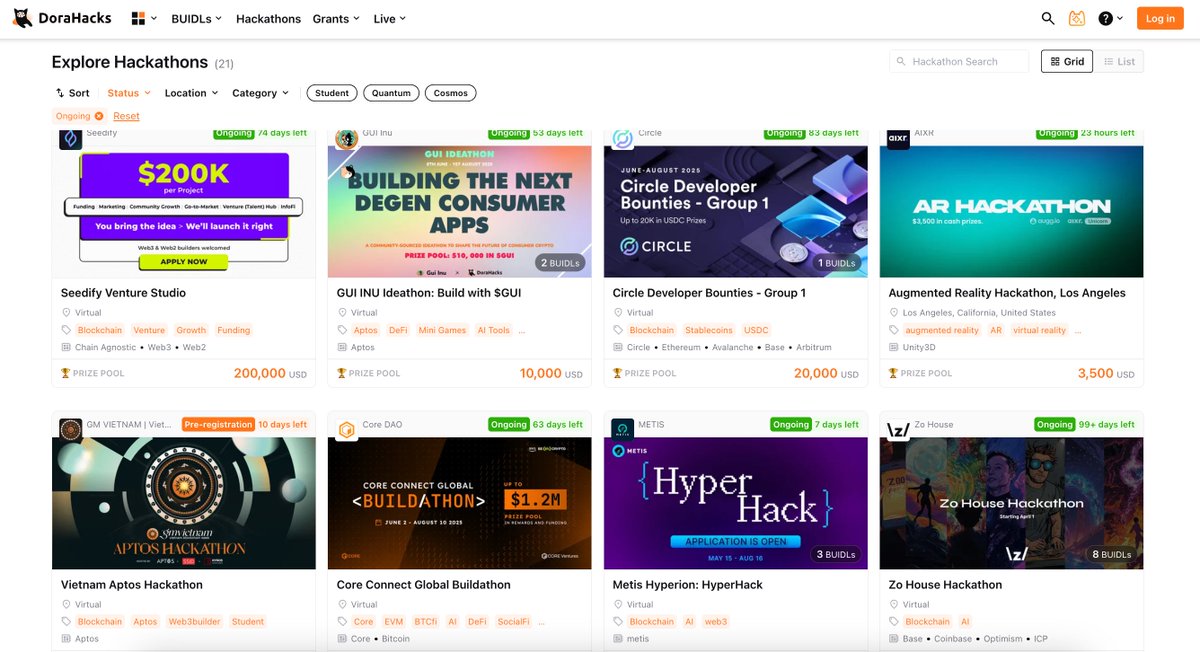
Task: Click the AIXR organizer logo icon
Action: 898,138
